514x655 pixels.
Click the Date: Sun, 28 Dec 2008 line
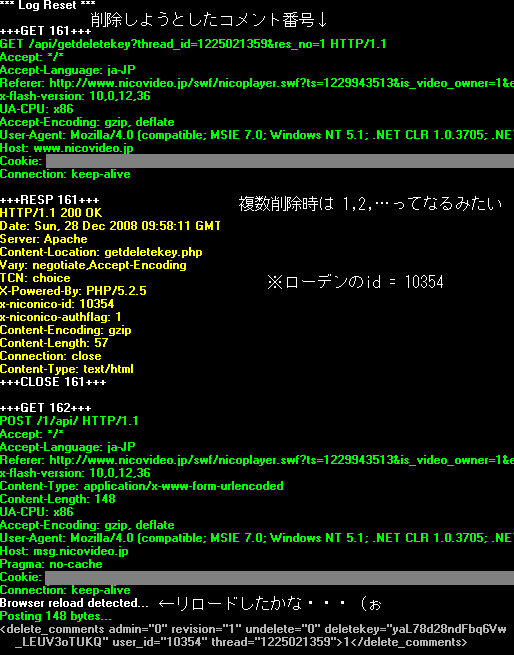(110, 226)
